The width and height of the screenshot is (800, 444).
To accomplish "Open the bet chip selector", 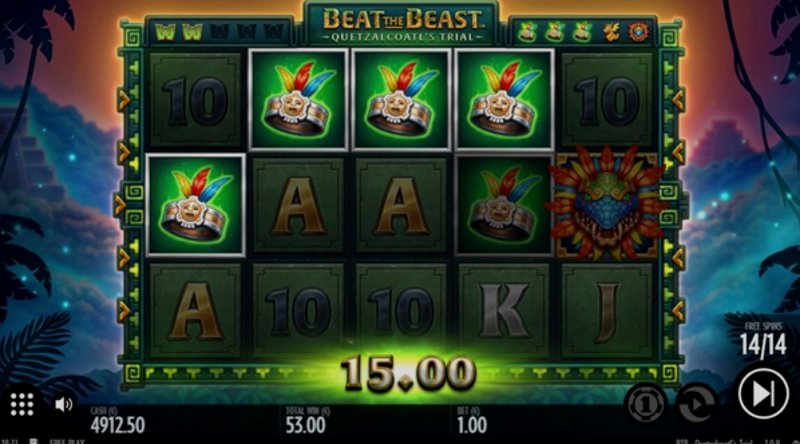I will [x=646, y=404].
